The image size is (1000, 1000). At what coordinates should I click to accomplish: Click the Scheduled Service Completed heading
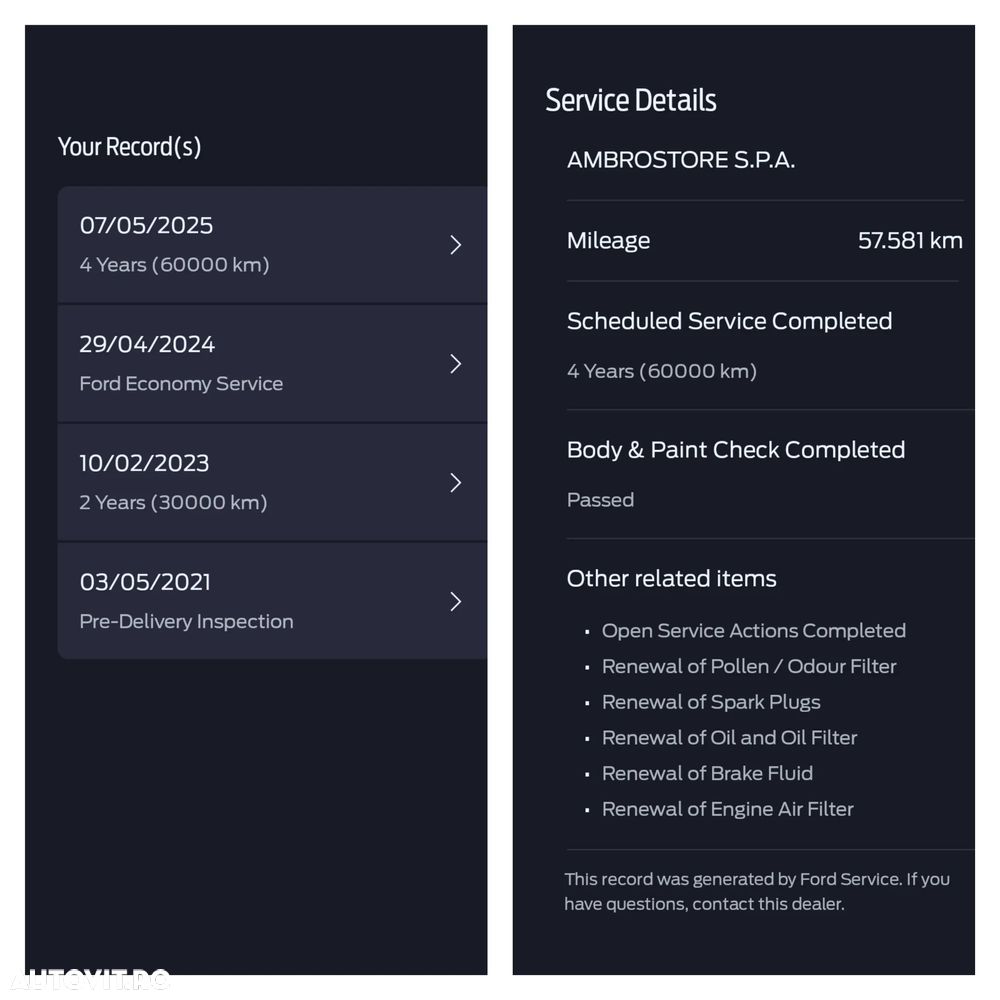(x=729, y=321)
